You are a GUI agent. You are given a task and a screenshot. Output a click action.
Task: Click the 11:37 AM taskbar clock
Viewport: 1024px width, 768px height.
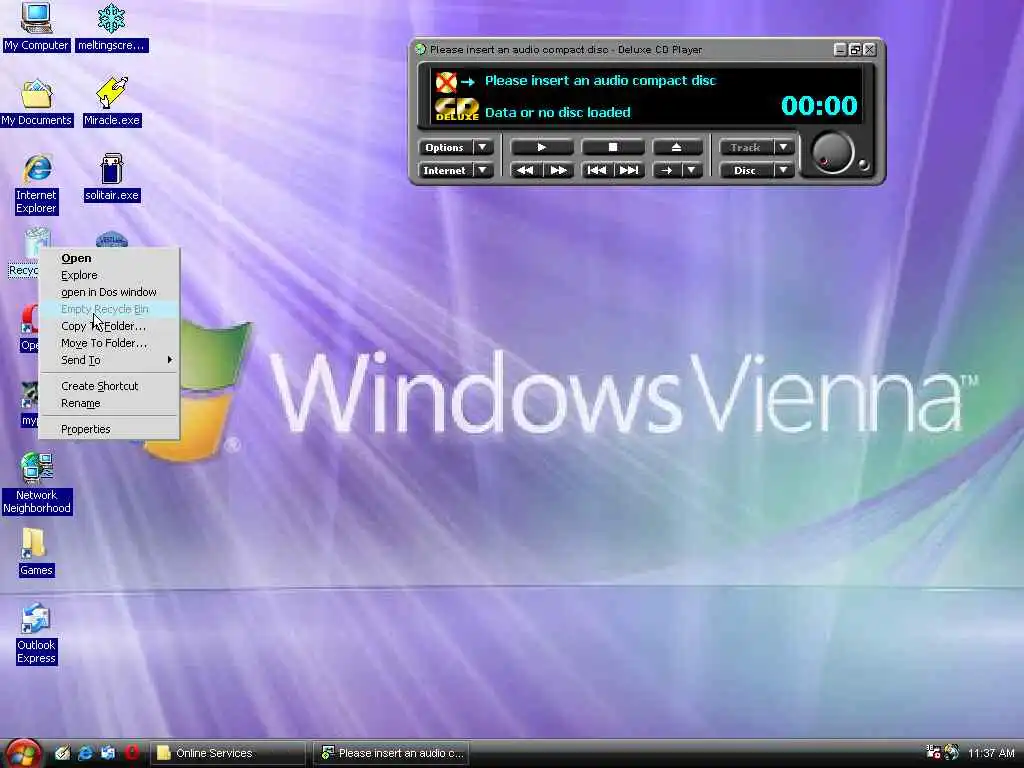coord(991,753)
